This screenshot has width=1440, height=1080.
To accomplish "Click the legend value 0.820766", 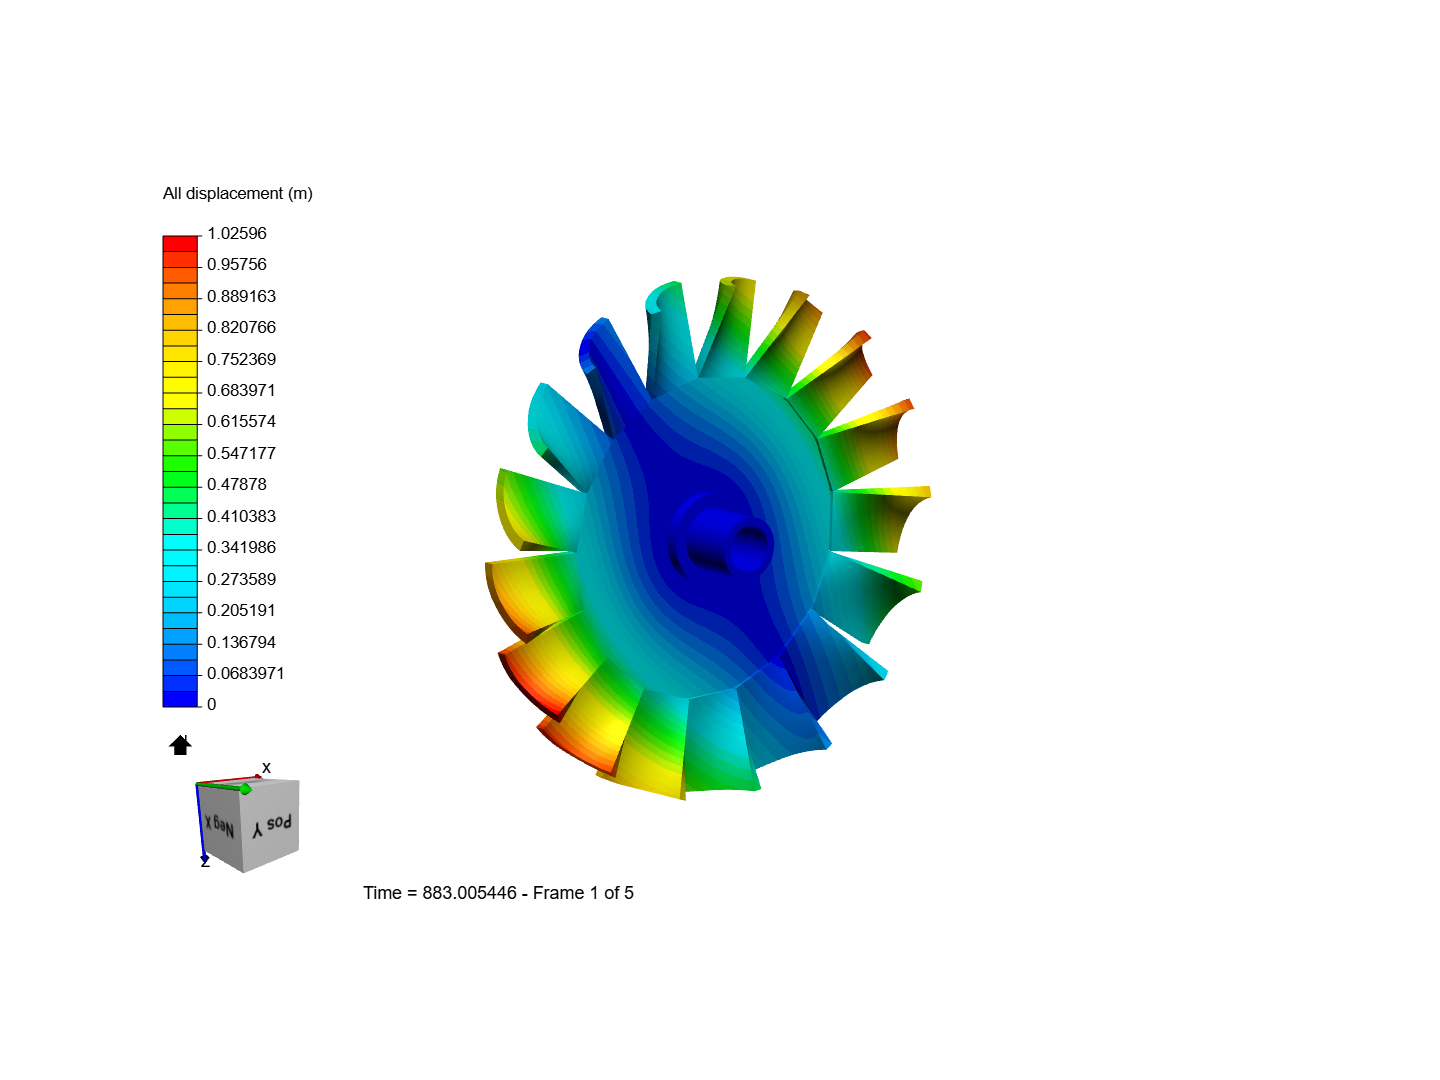I will [x=241, y=327].
